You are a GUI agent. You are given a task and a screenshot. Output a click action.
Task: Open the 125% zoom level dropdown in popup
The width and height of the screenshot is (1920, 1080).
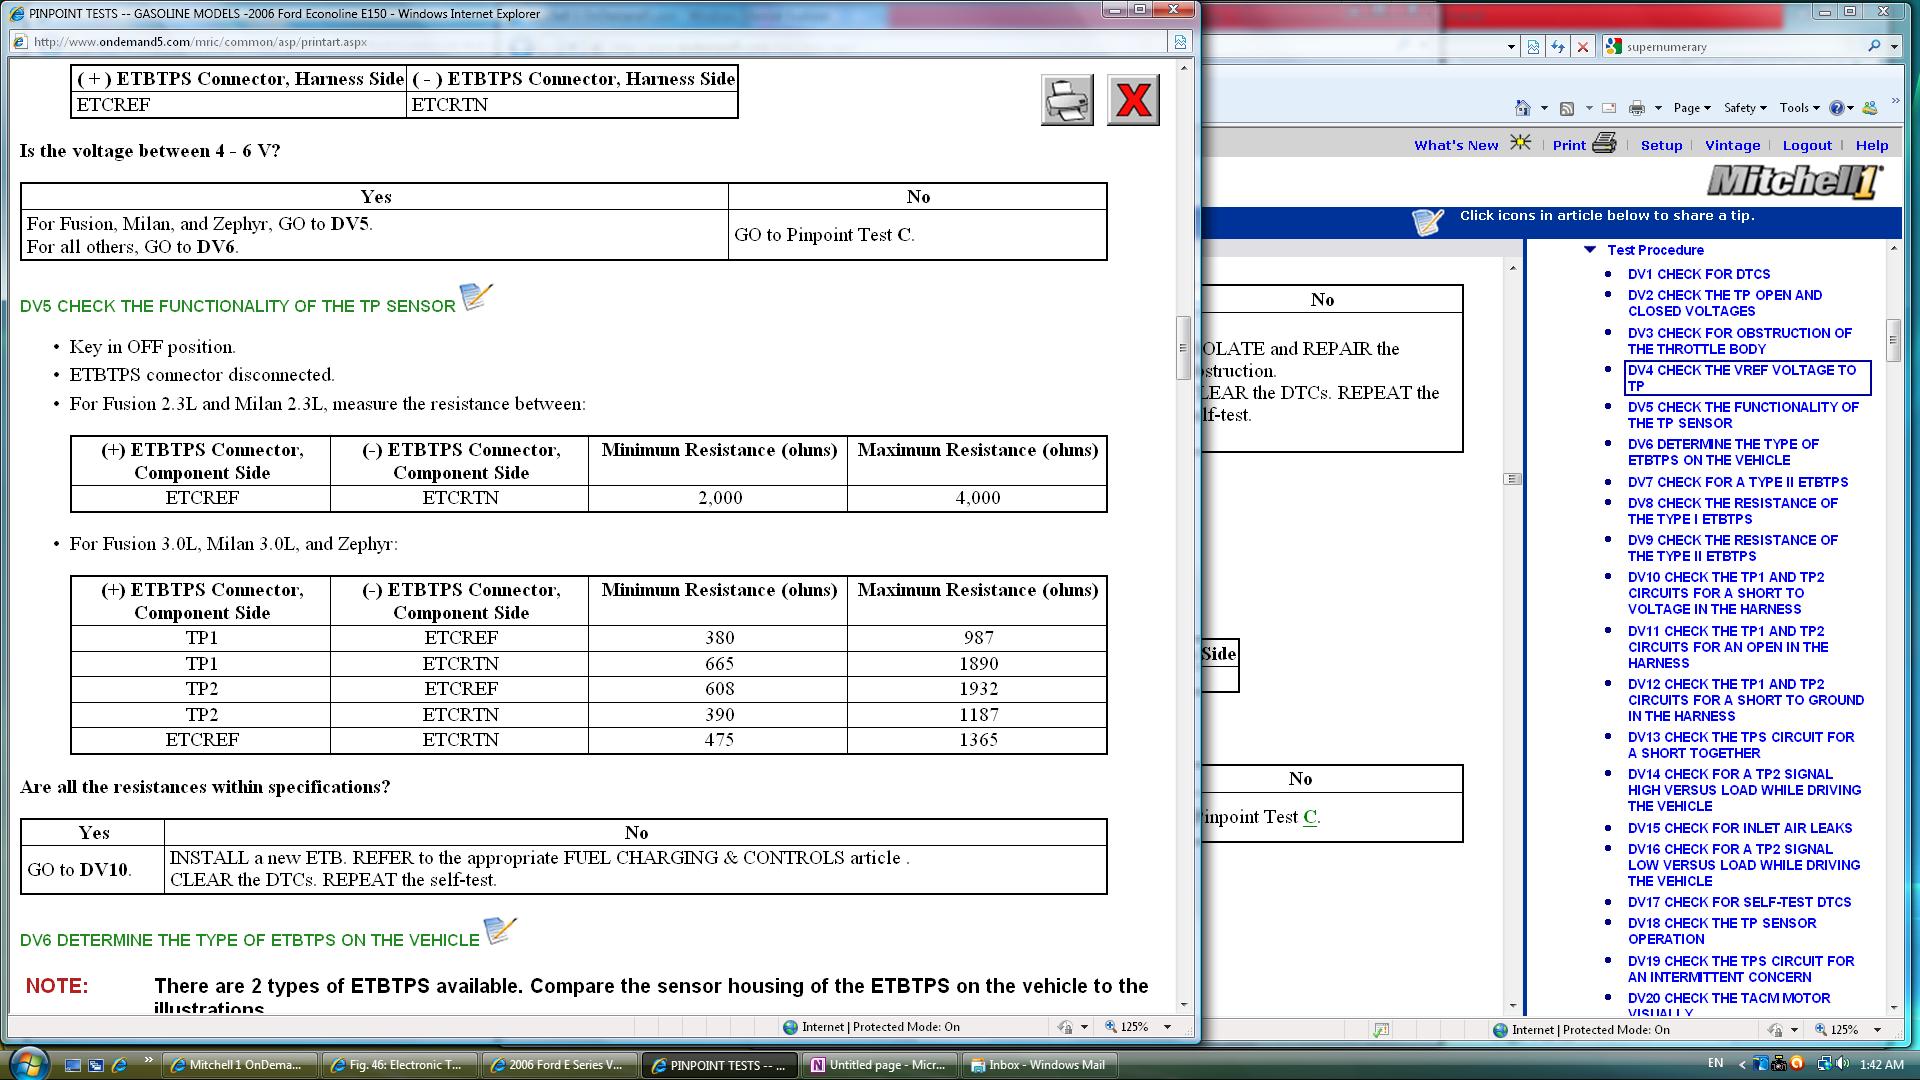tap(1166, 1027)
